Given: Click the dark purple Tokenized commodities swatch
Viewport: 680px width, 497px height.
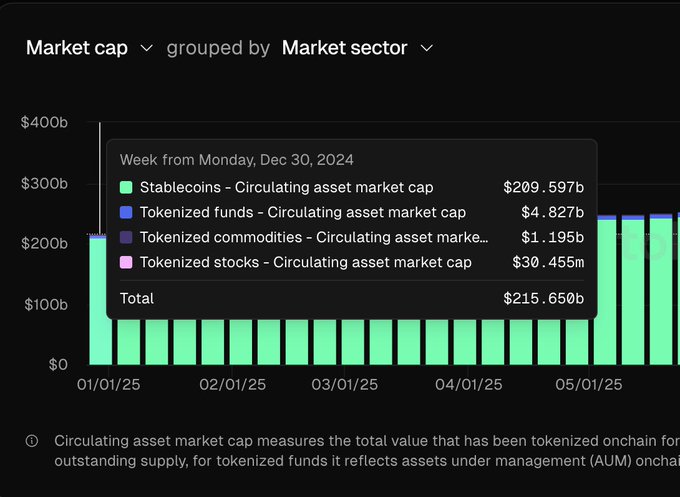Looking at the screenshot, I should tap(126, 237).
